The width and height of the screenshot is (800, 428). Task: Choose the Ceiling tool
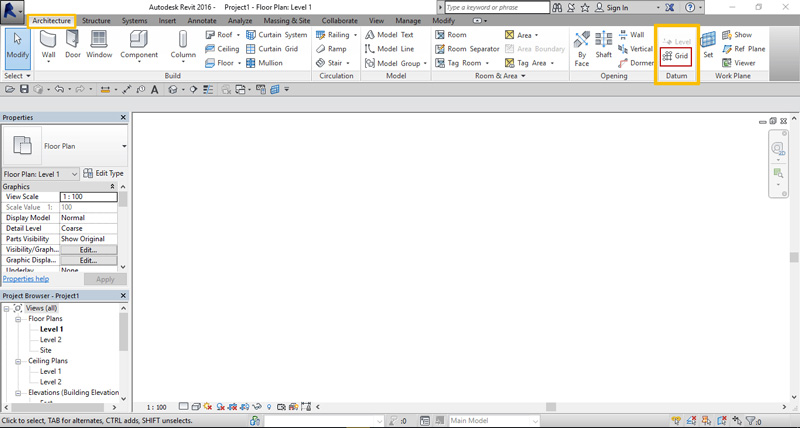(x=222, y=49)
